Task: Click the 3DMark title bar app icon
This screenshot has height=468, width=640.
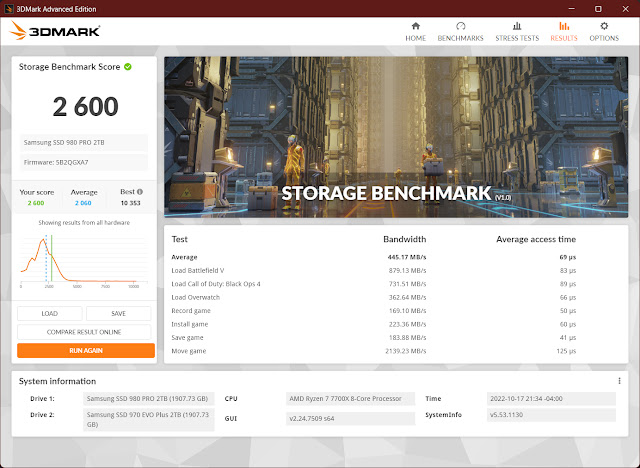Action: coord(9,9)
